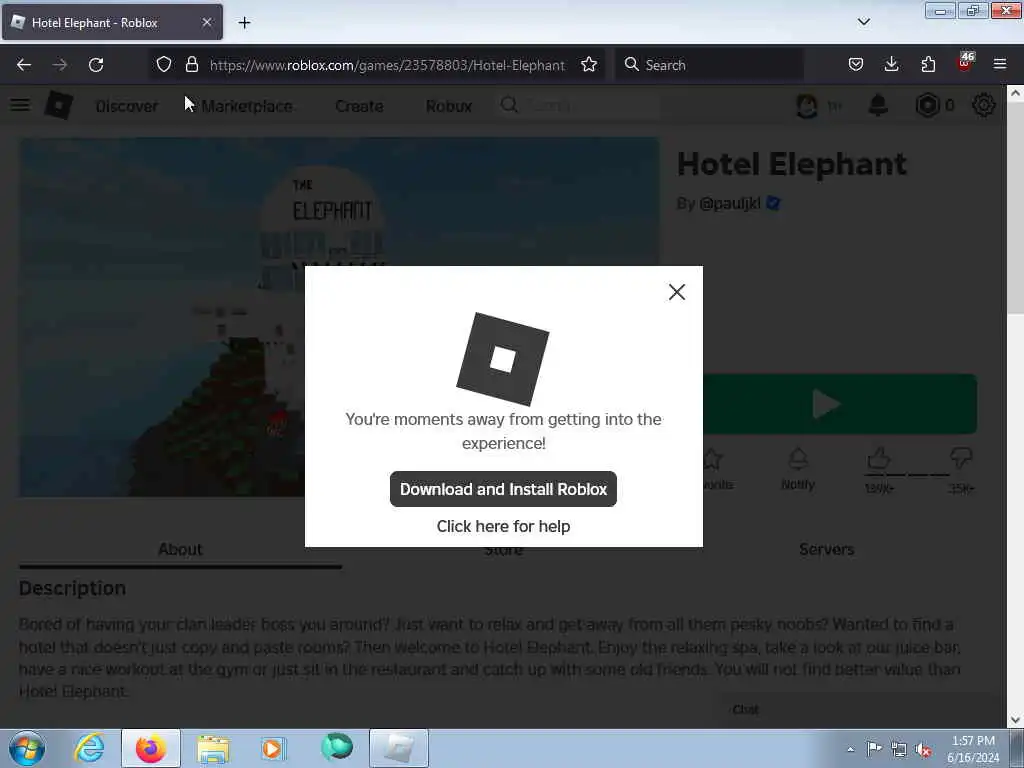The height and width of the screenshot is (768, 1024).
Task: Click Download and Install Roblox button
Action: coord(503,489)
